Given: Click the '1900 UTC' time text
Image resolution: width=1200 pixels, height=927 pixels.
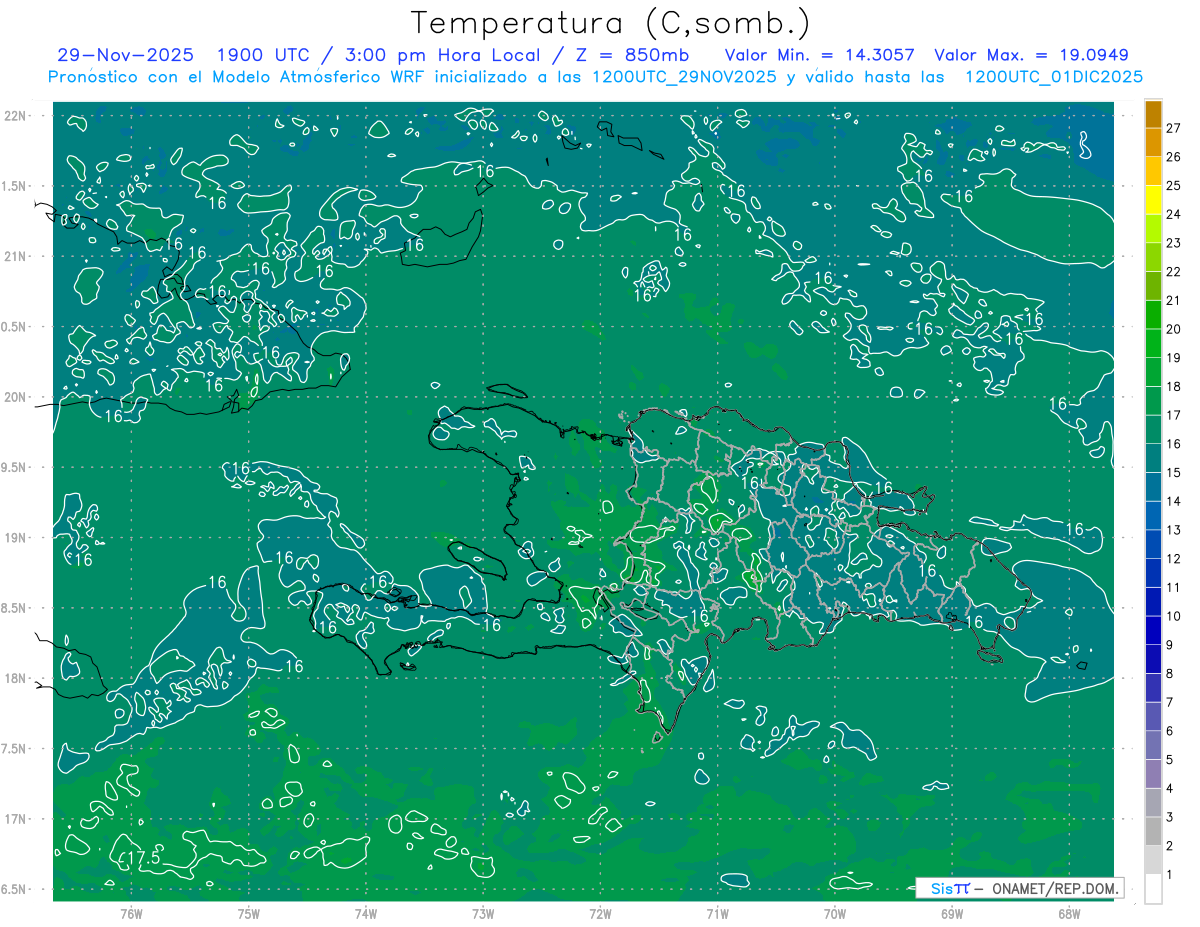Looking at the screenshot, I should 266,55.
